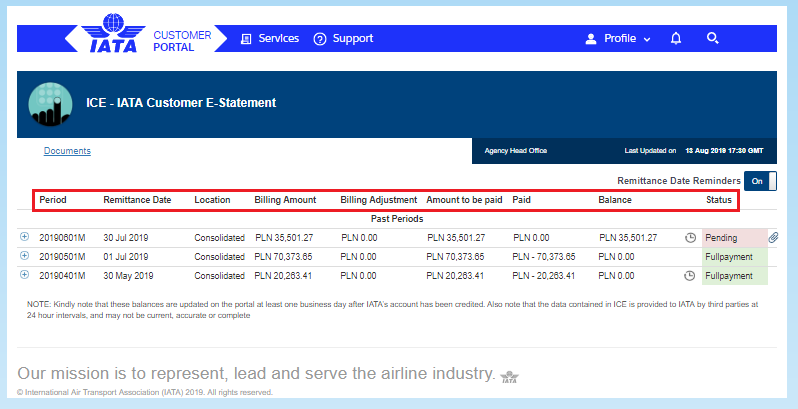
Task: Click the clock icon in 20190601M row
Action: tap(690, 238)
